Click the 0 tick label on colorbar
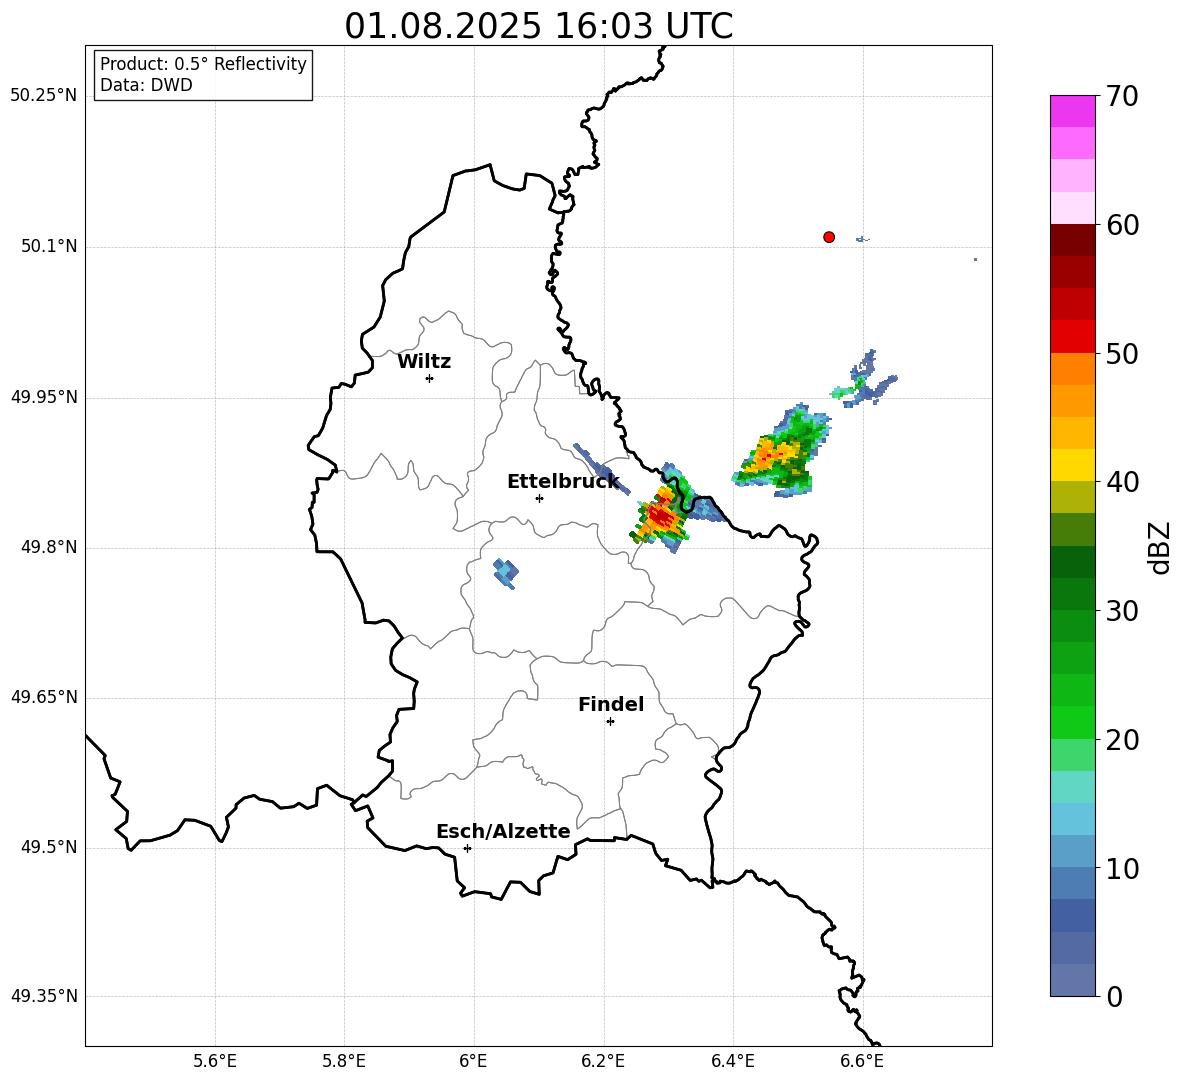 pos(1114,997)
